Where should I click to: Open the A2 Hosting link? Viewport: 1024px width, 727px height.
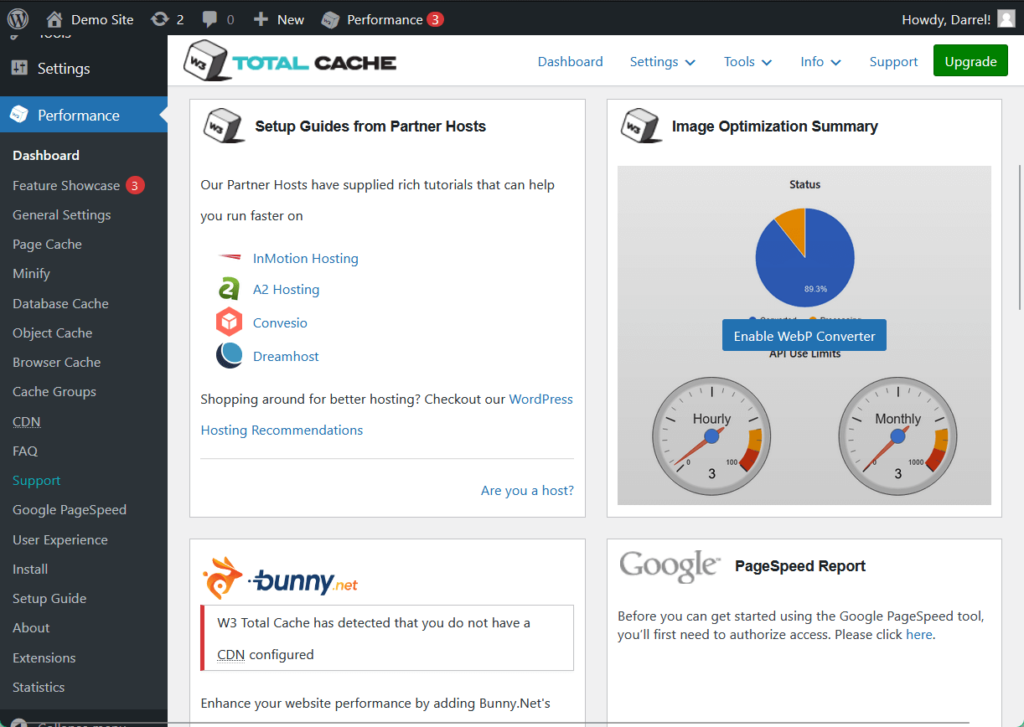tap(286, 289)
